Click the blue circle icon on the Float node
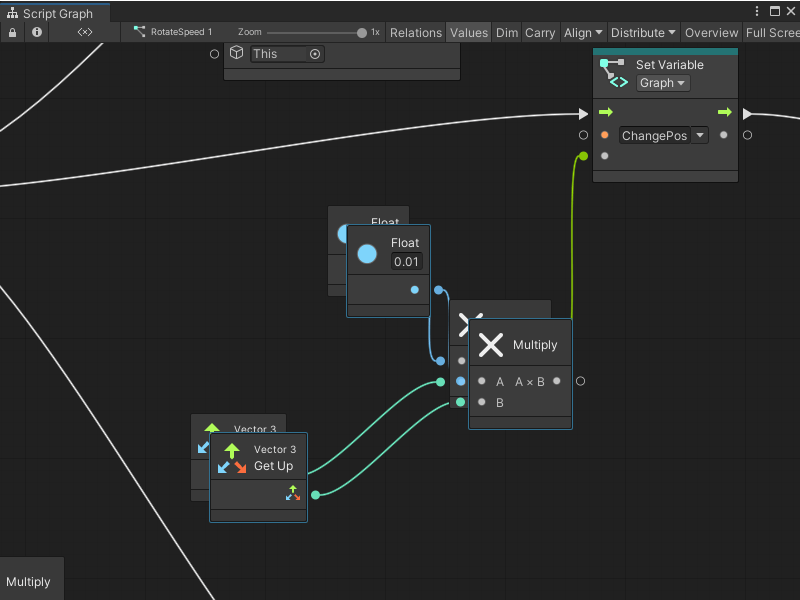Viewport: 800px width, 600px height. pos(367,255)
